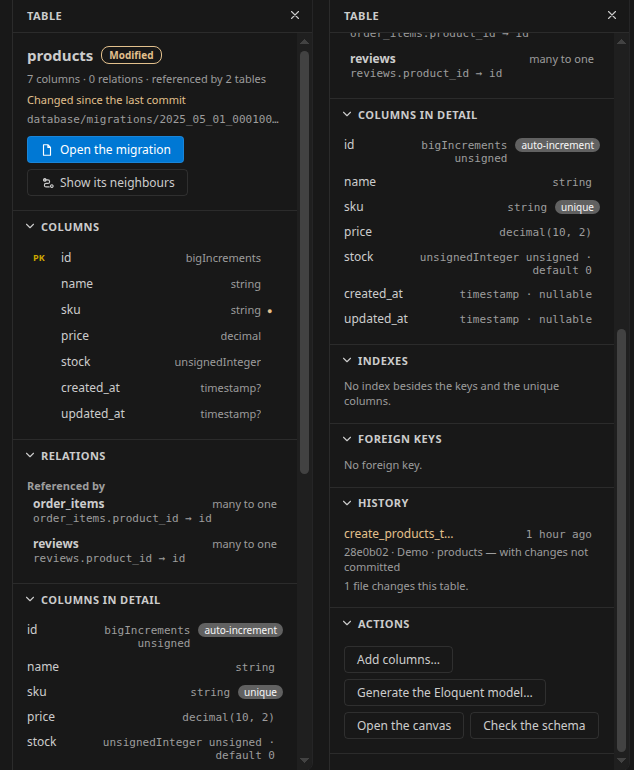Click the PK badge beside id

(x=39, y=258)
